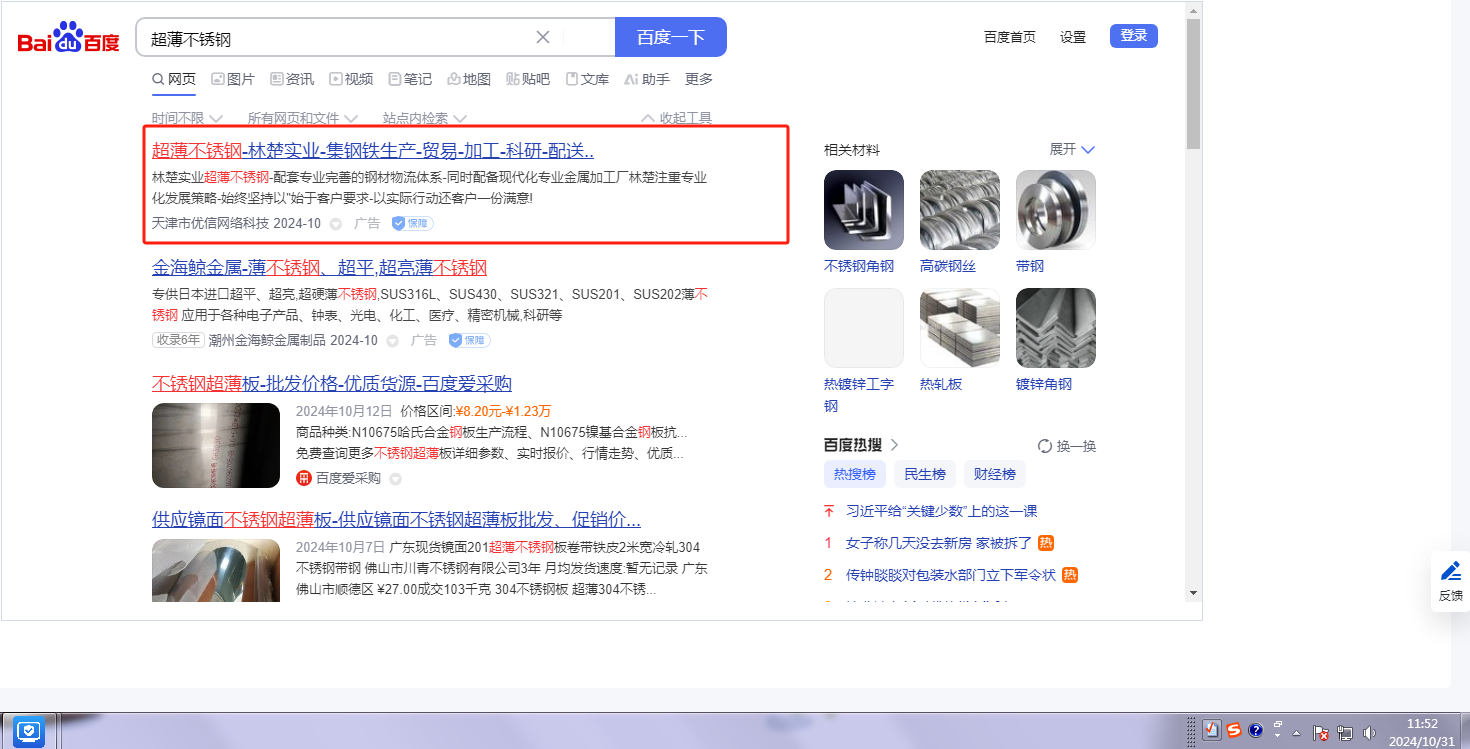Click the 热 badge next to 女子称几天没去新房
The image size is (1470, 749).
(x=1046, y=543)
